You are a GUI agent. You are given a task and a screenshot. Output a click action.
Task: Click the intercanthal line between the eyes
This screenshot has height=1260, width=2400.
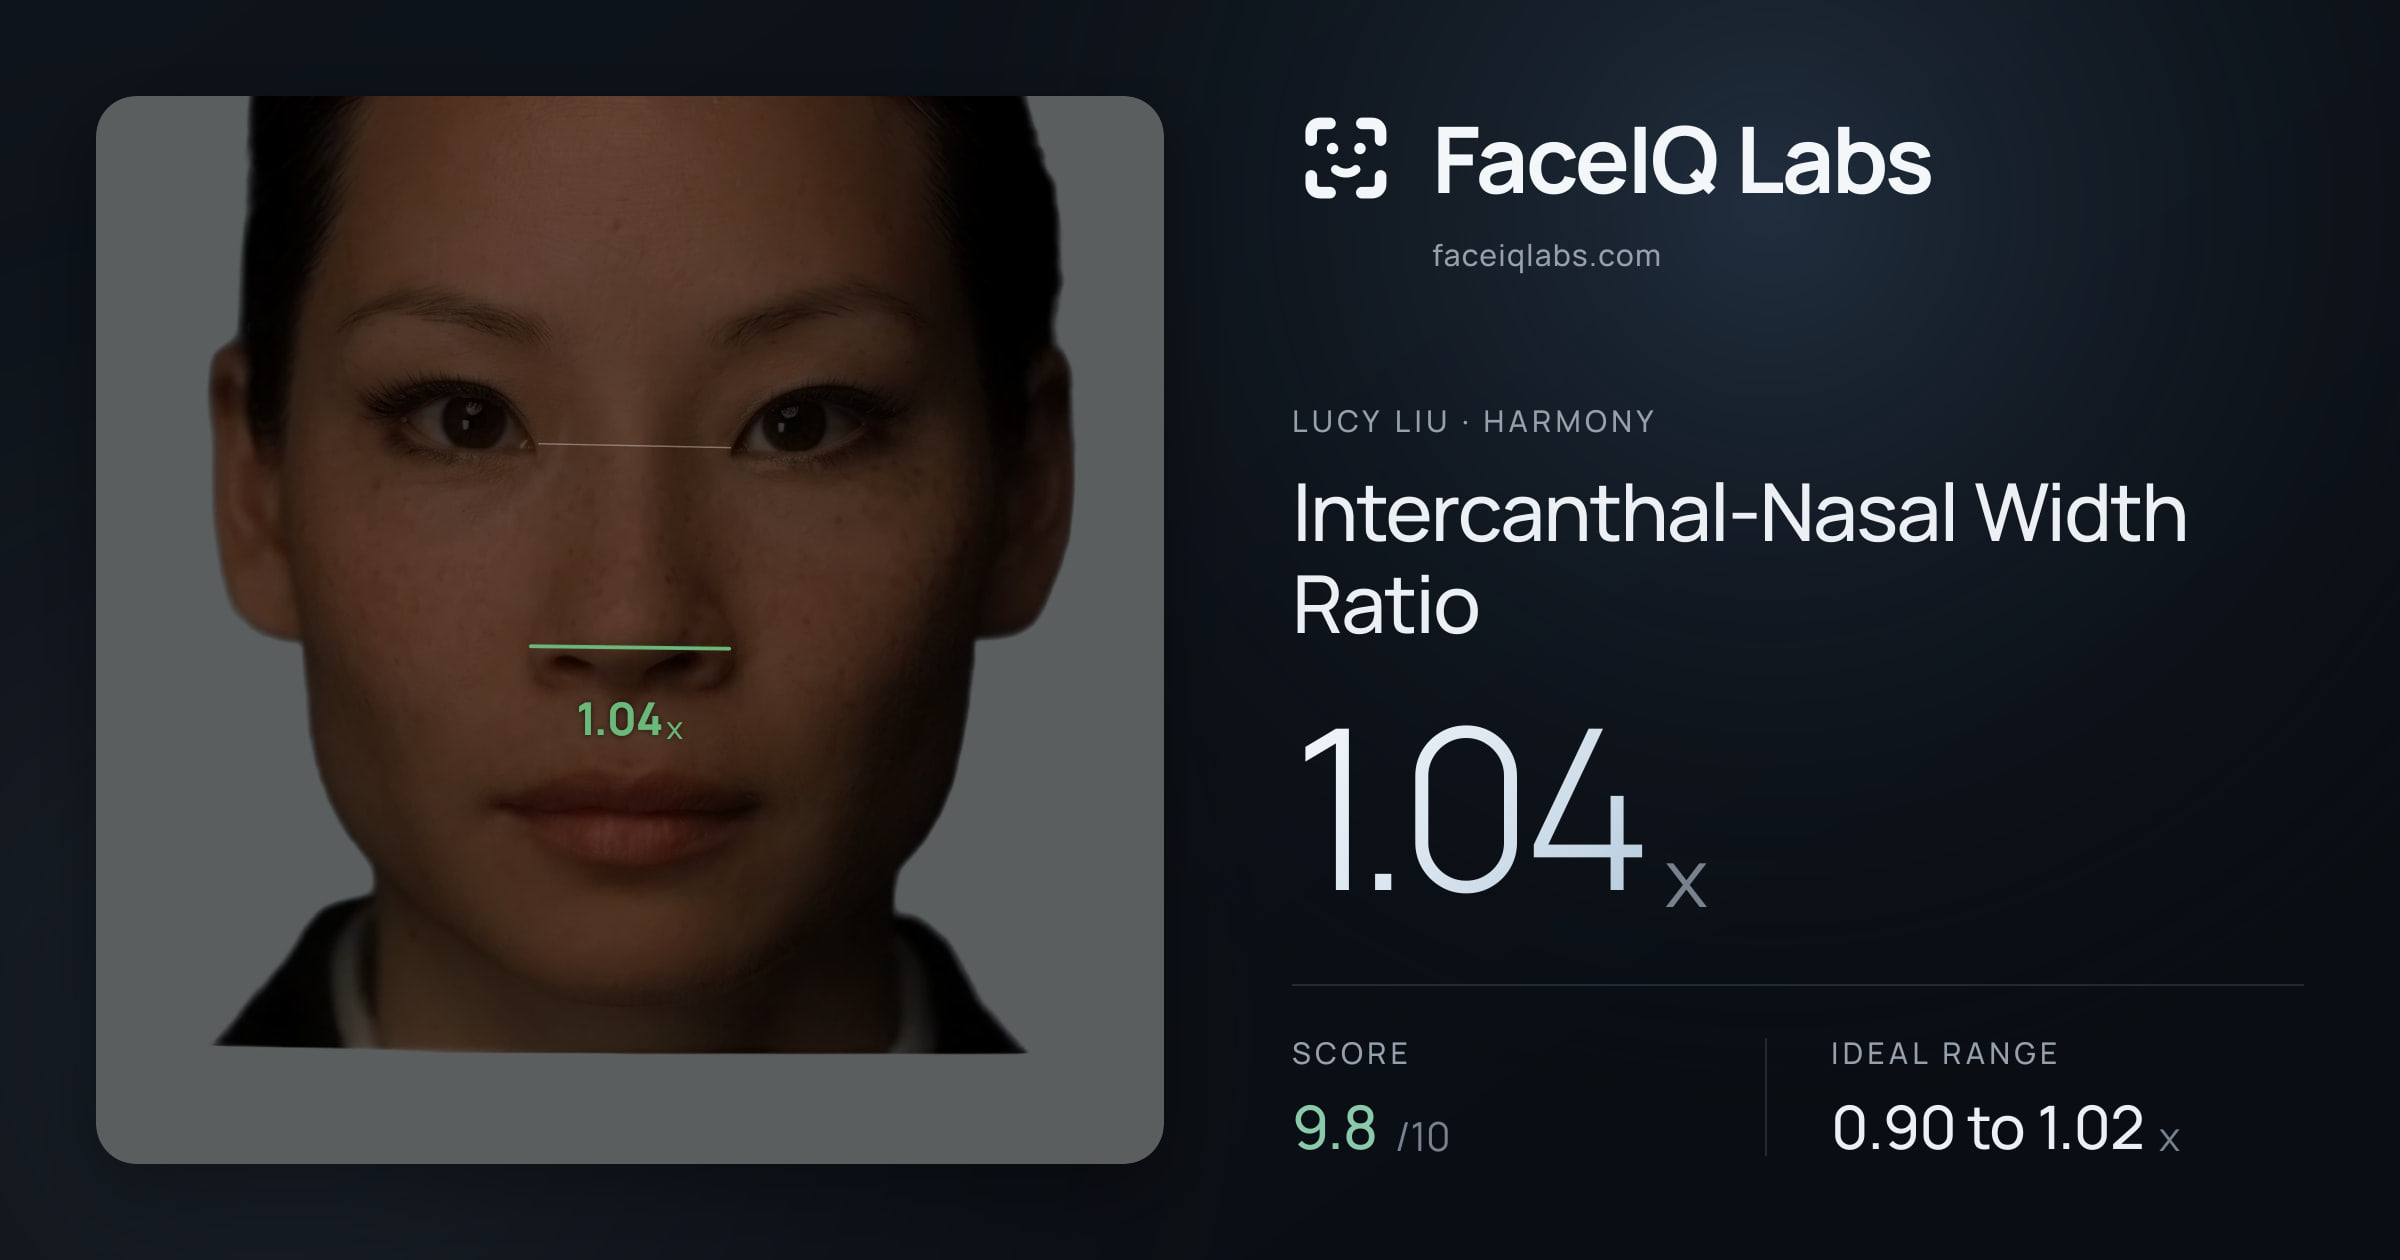coord(634,445)
